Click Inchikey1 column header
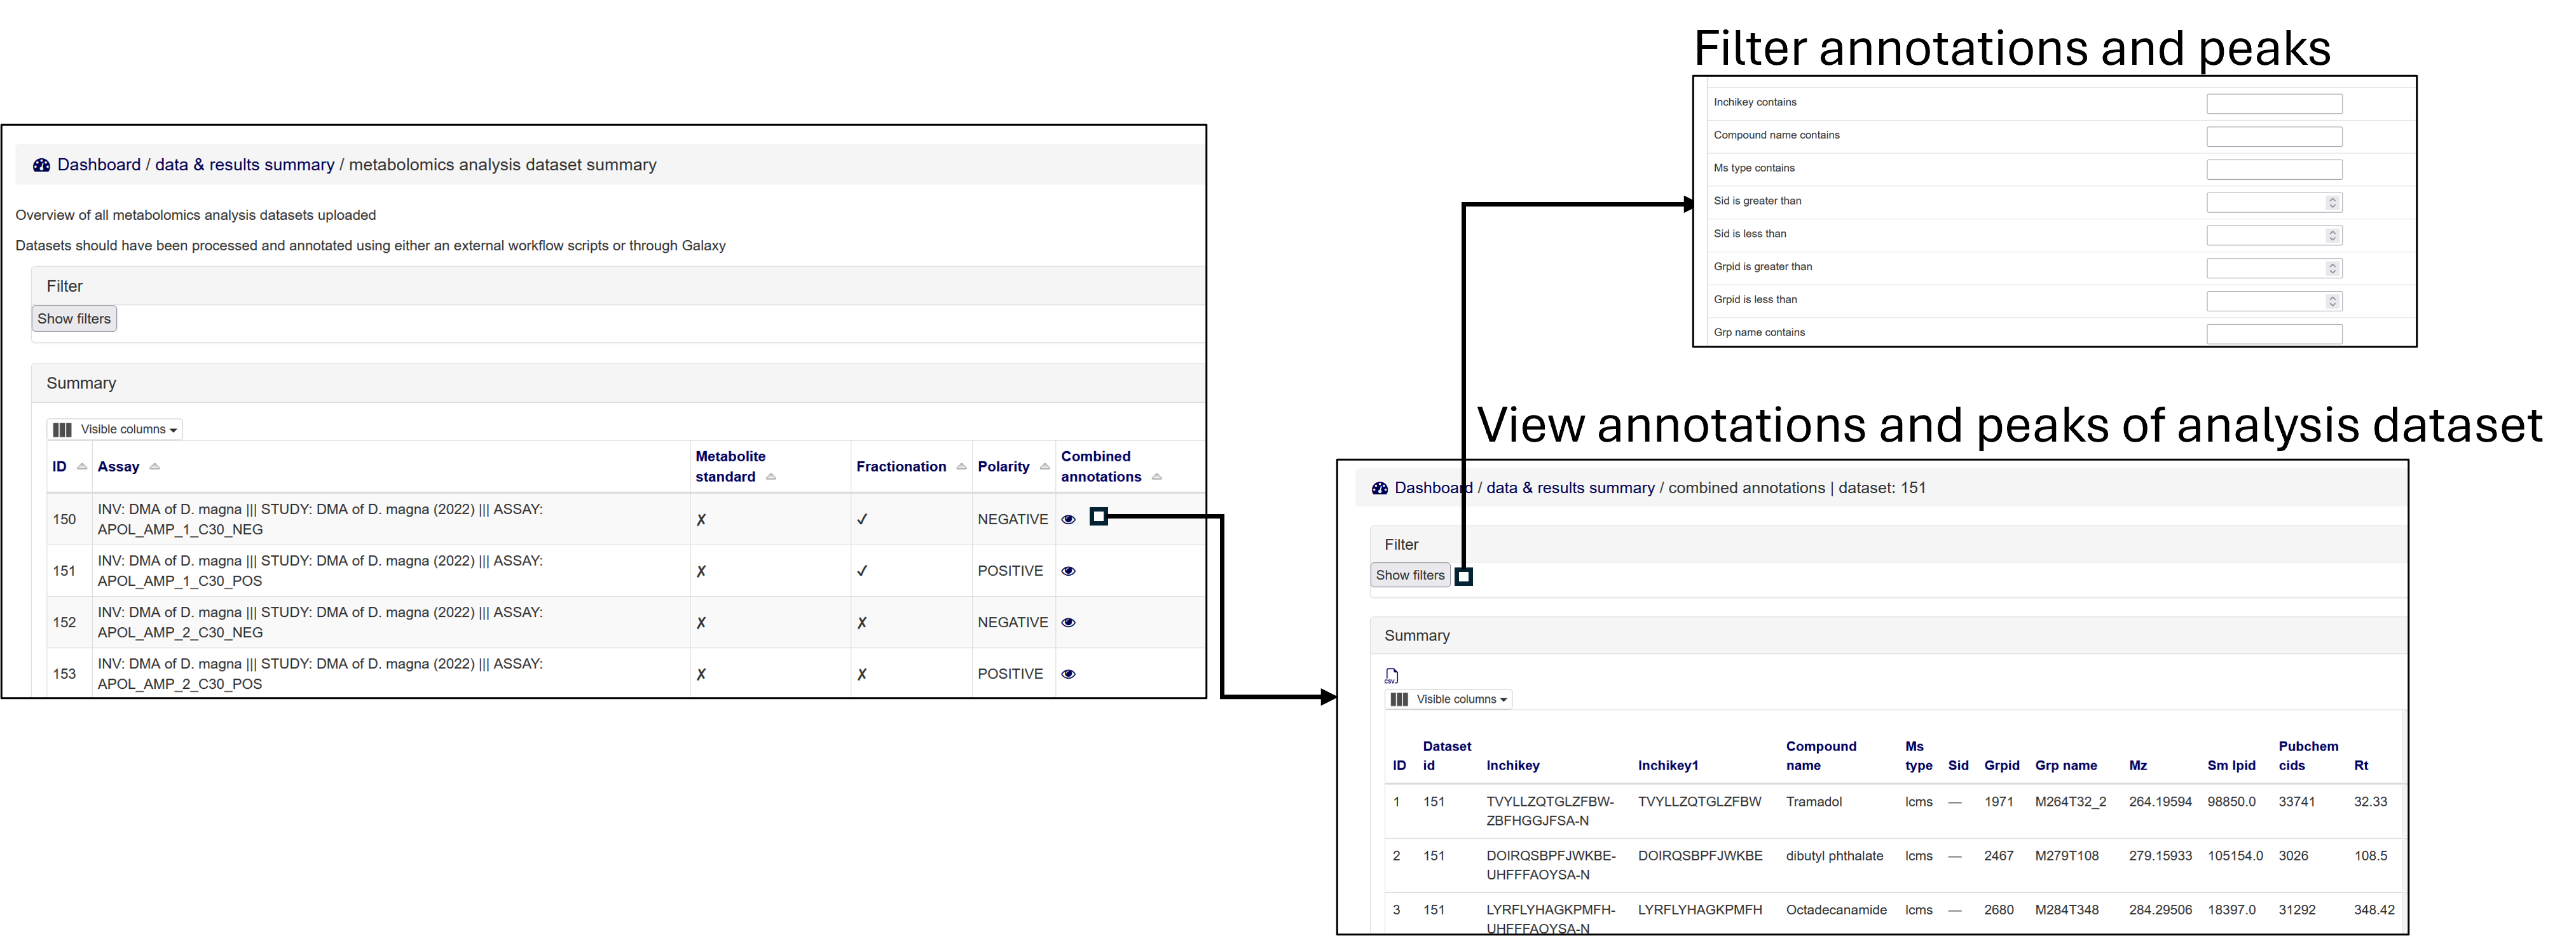2576x936 pixels. point(1668,766)
